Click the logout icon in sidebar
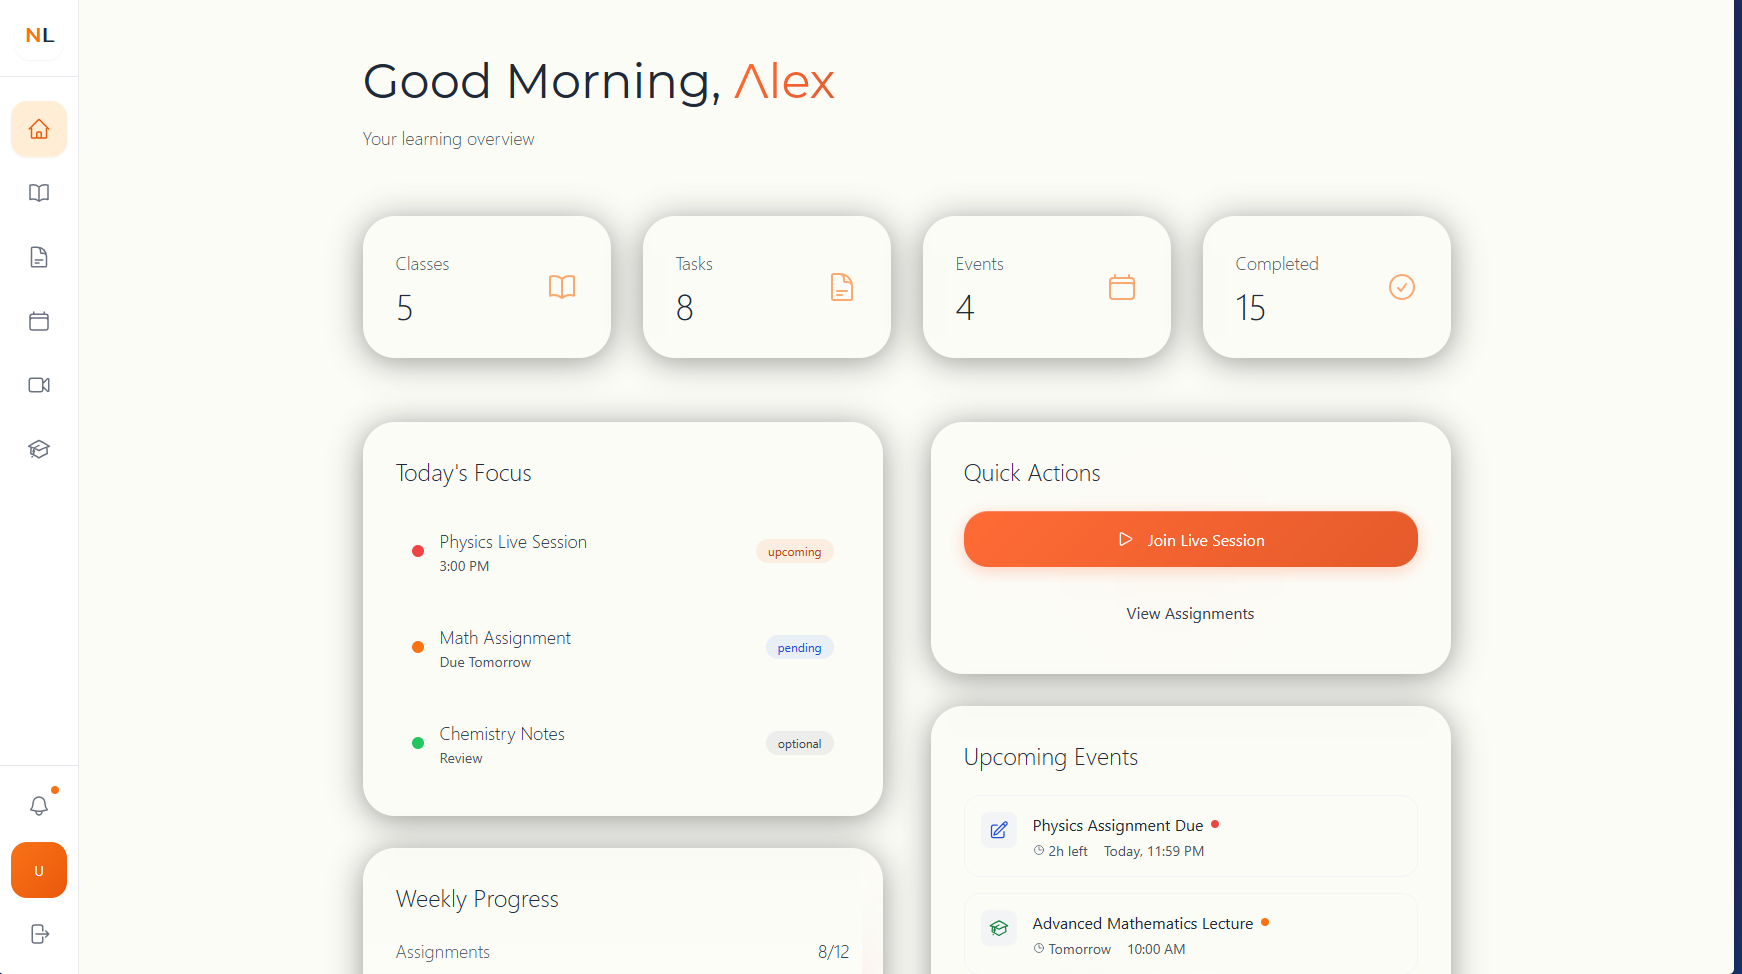Screen dimensions: 1742x974 click(39, 934)
